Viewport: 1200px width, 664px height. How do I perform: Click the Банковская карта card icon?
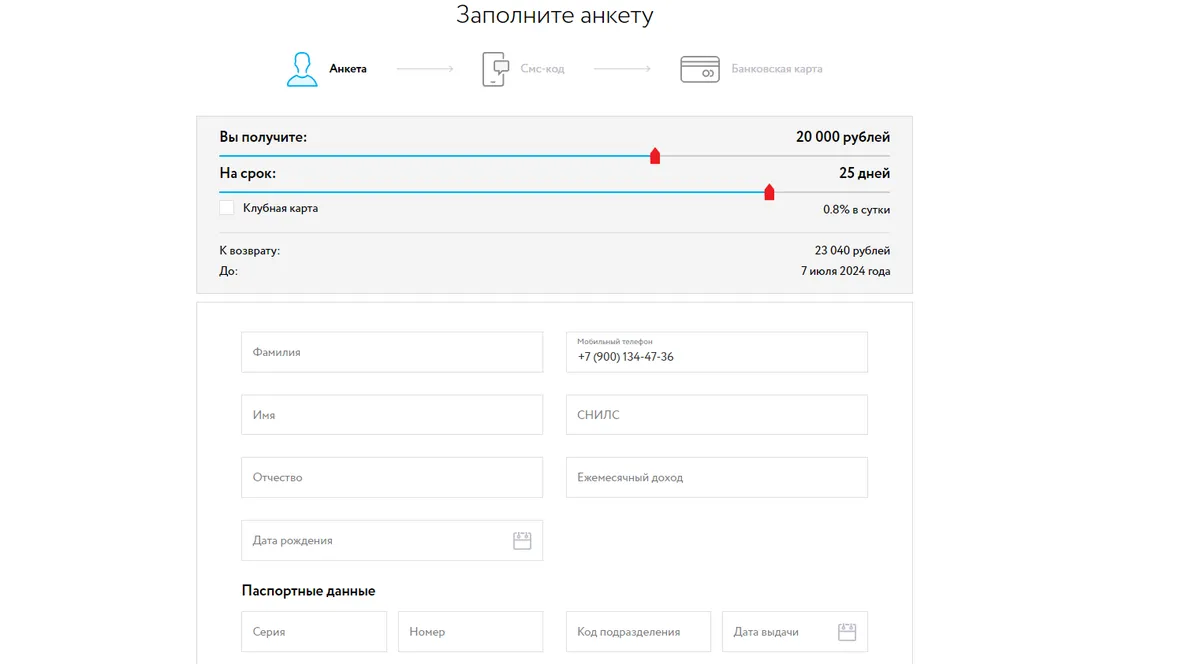tap(700, 69)
